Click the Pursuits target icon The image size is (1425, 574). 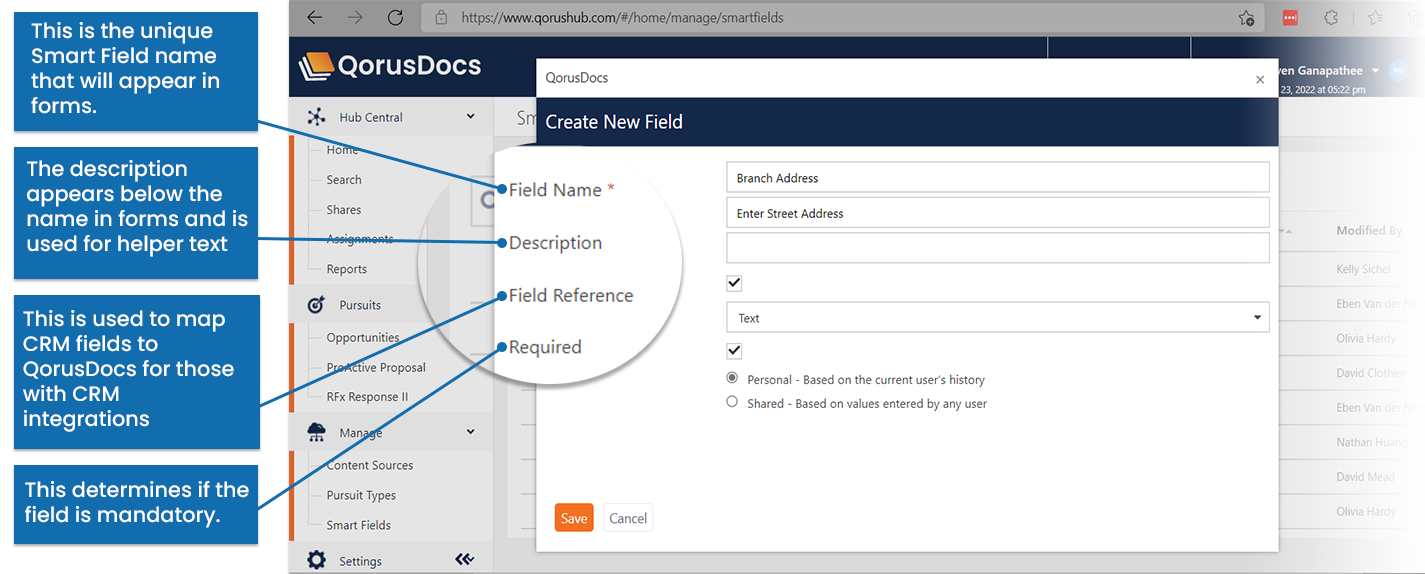(x=316, y=305)
